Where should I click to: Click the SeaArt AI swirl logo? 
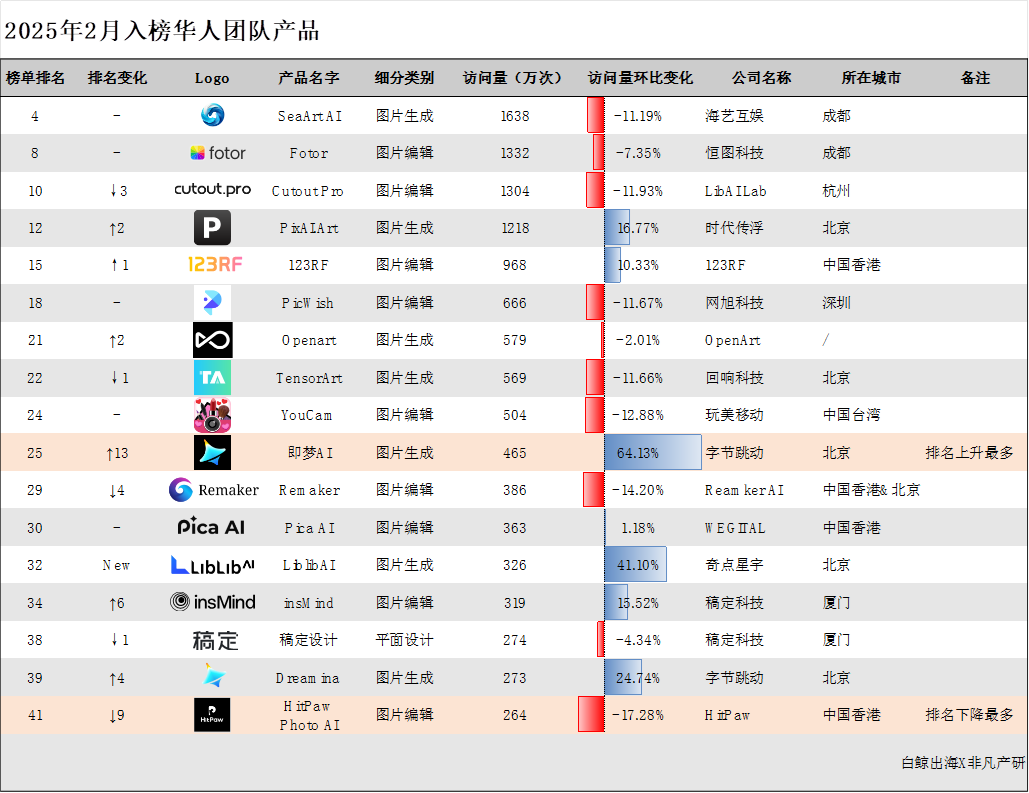coord(212,116)
